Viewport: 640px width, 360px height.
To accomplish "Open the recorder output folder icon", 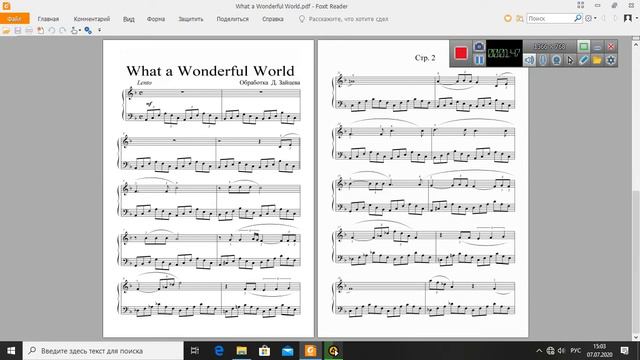I will coord(597,60).
